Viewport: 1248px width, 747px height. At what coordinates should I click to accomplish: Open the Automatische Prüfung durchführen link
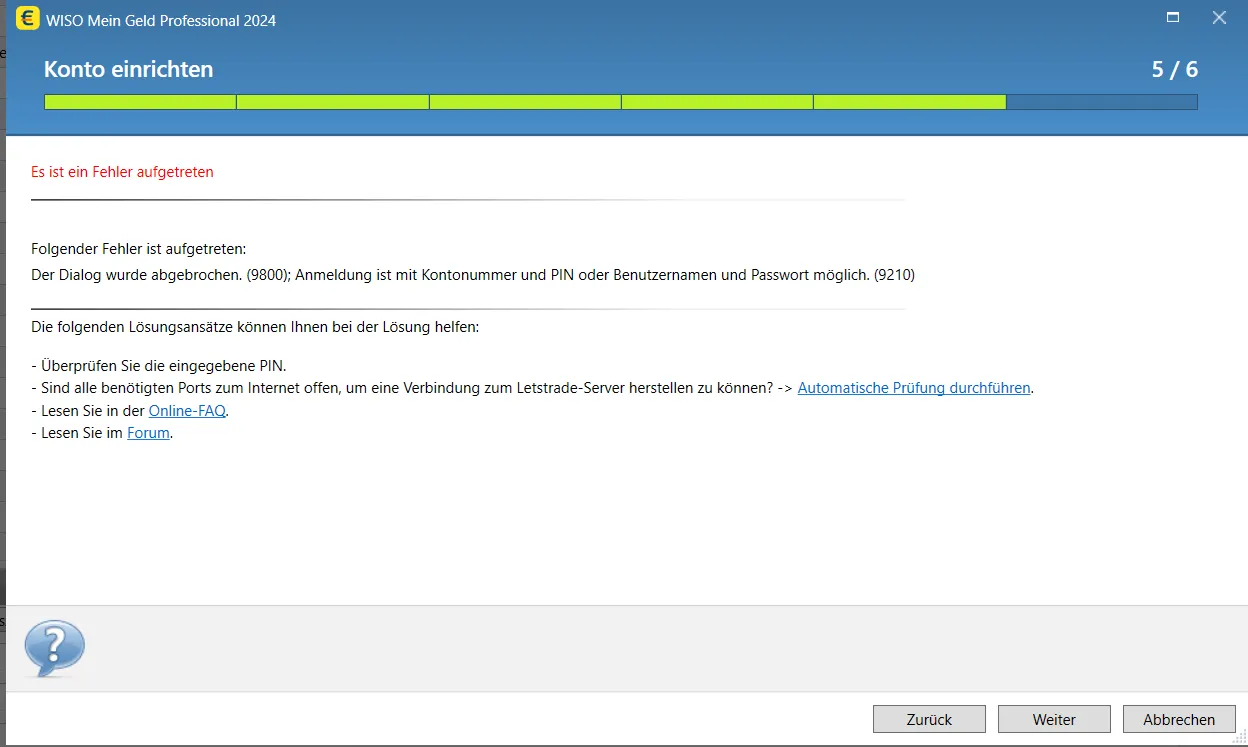click(914, 388)
